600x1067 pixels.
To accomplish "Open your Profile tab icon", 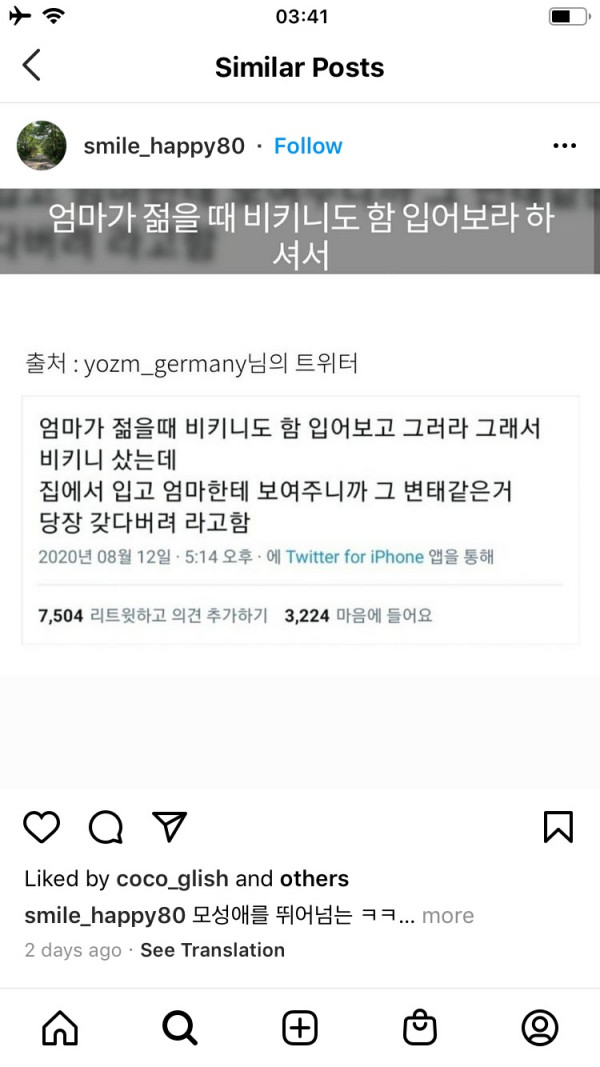I will [540, 1028].
